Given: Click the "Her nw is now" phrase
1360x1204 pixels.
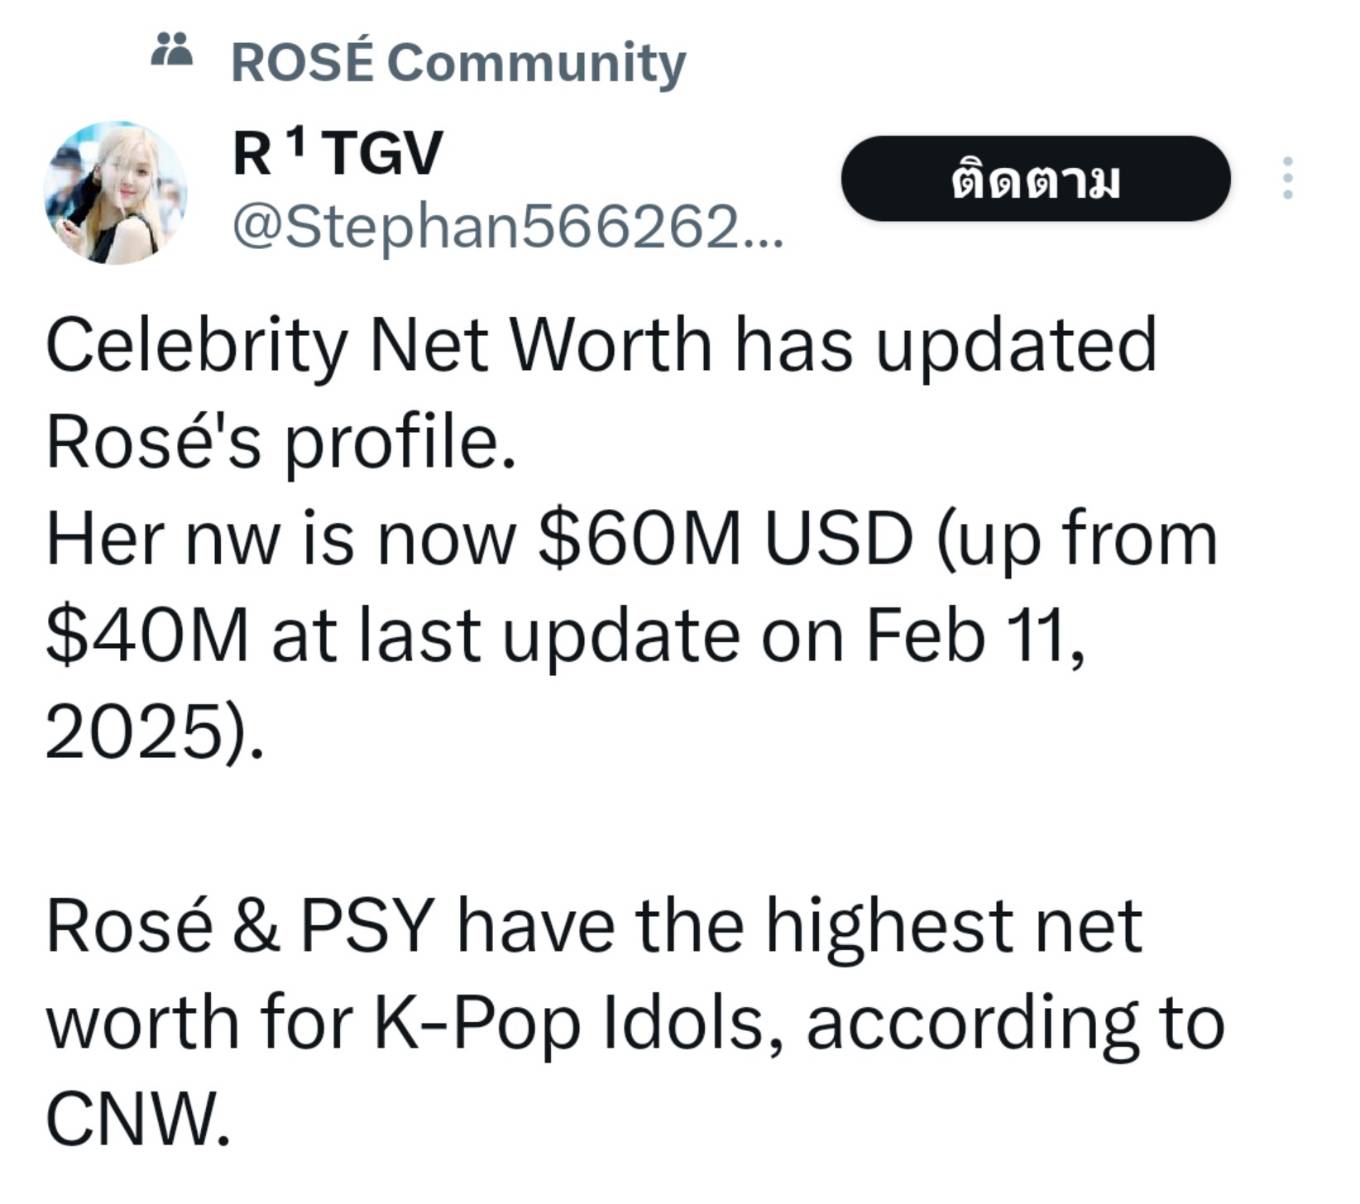Looking at the screenshot, I should pos(281,539).
